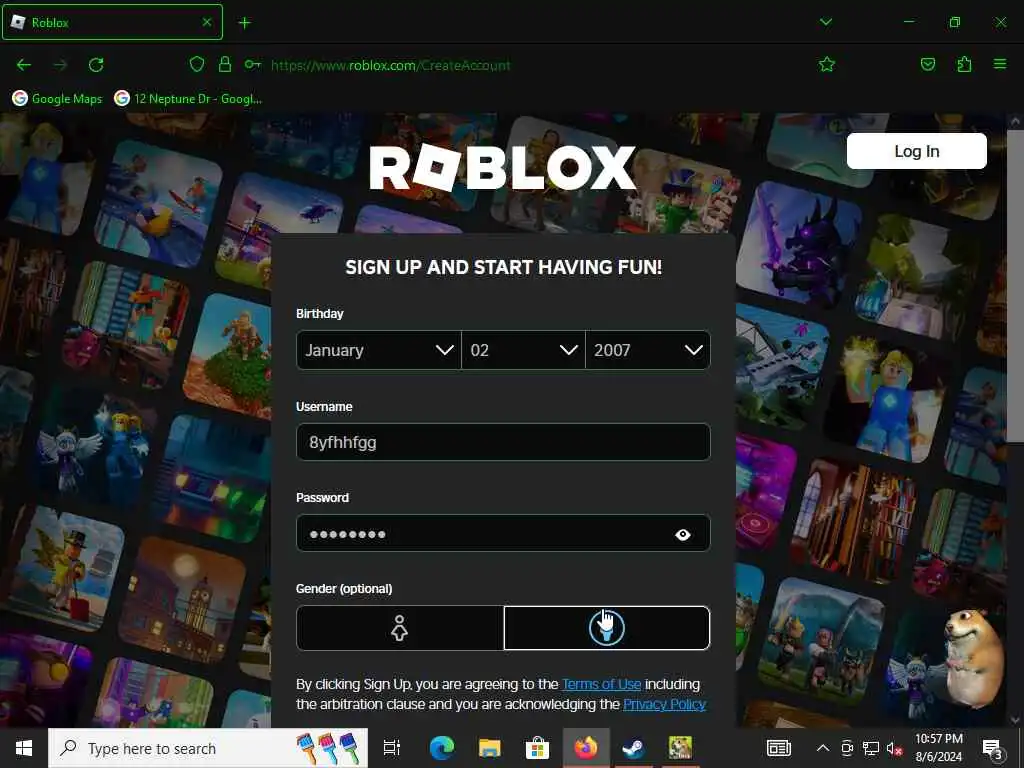The image size is (1024, 768).
Task: Close the Roblox tab
Action: (x=207, y=22)
